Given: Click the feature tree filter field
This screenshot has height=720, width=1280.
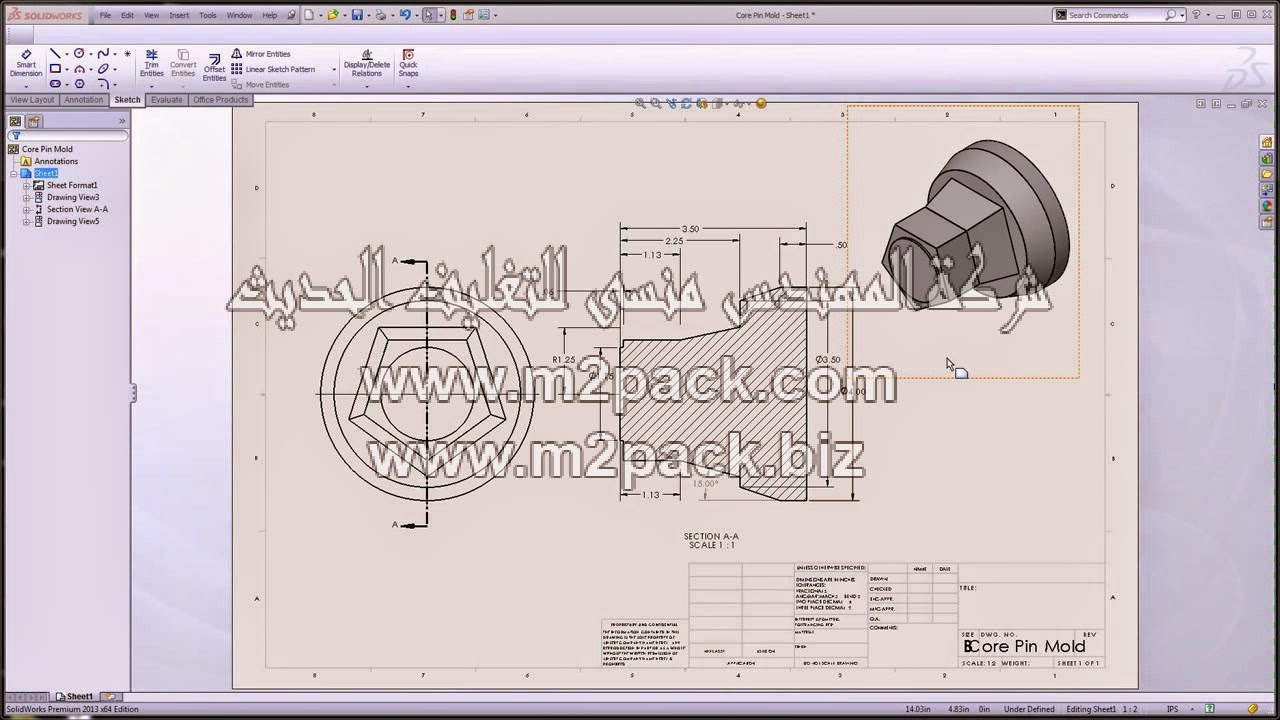Looking at the screenshot, I should point(69,135).
